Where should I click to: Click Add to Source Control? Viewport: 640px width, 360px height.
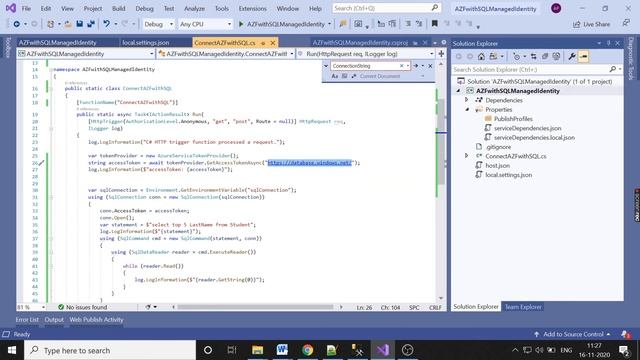(x=573, y=334)
